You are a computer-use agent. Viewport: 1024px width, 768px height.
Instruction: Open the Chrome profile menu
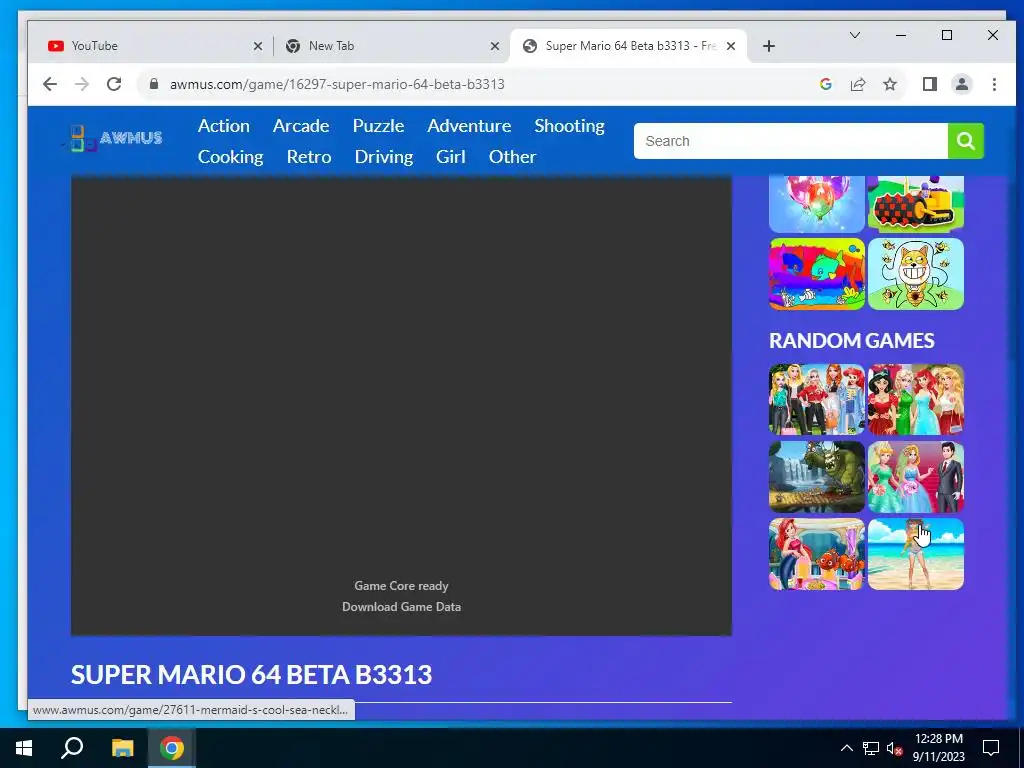(x=962, y=84)
